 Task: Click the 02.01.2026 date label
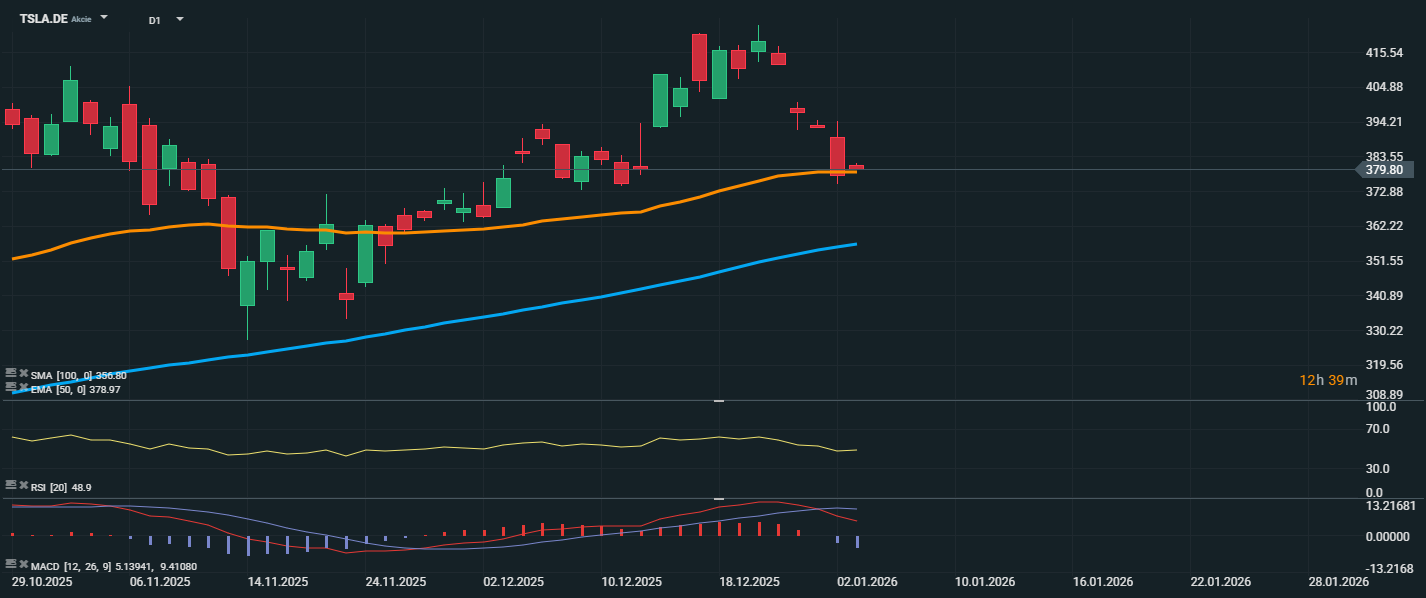coord(868,582)
